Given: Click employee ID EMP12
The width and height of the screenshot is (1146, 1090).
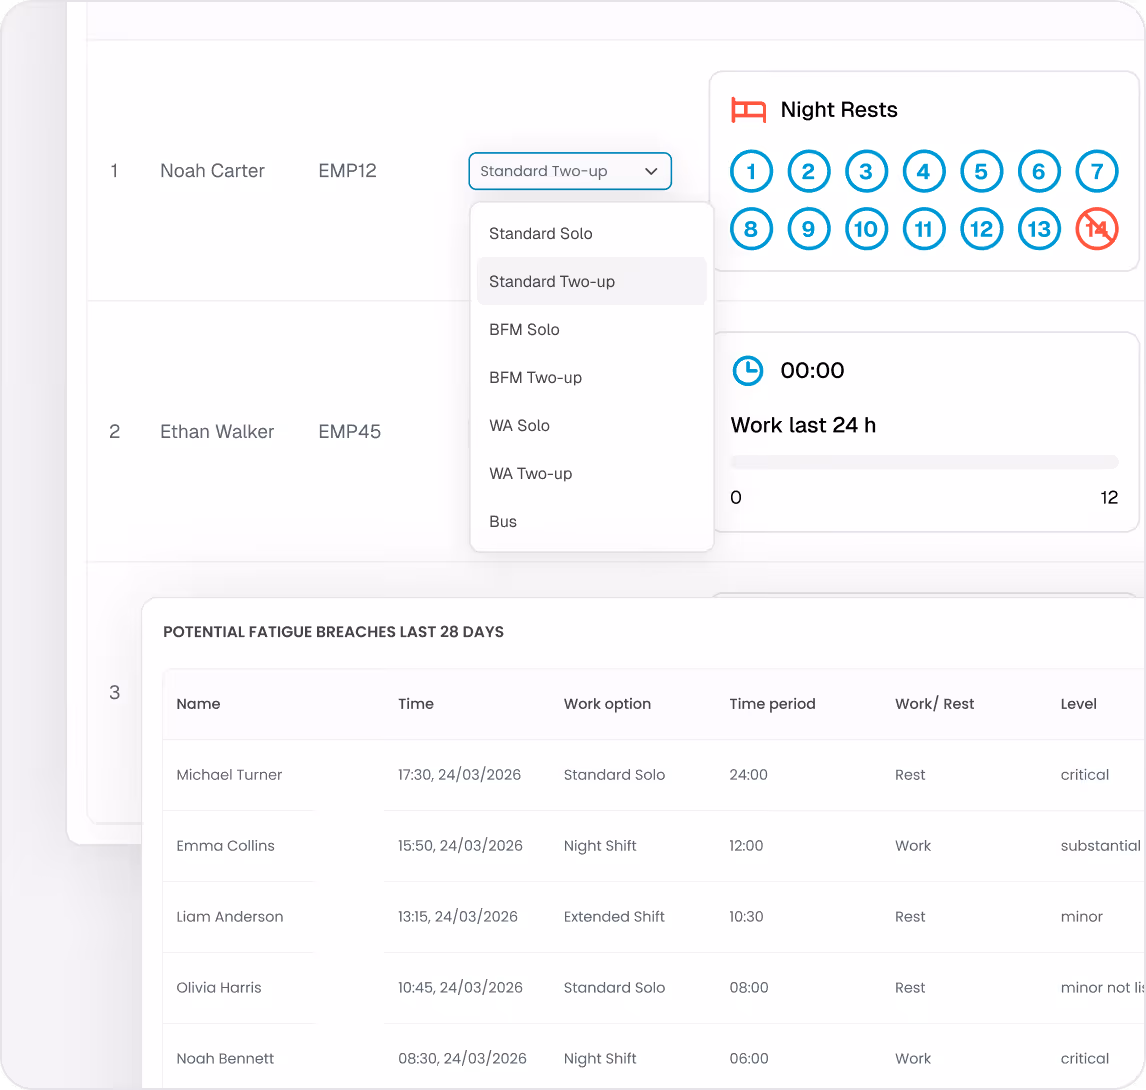Looking at the screenshot, I should 347,171.
